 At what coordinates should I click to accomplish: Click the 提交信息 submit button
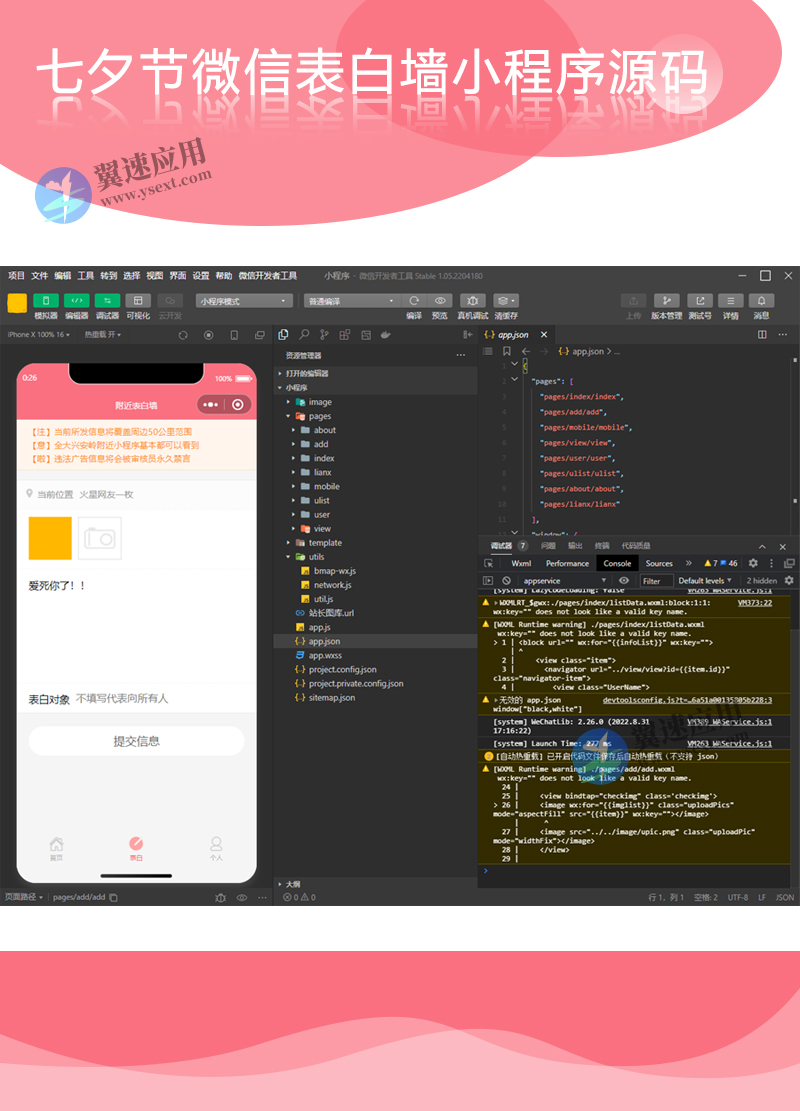click(x=136, y=741)
